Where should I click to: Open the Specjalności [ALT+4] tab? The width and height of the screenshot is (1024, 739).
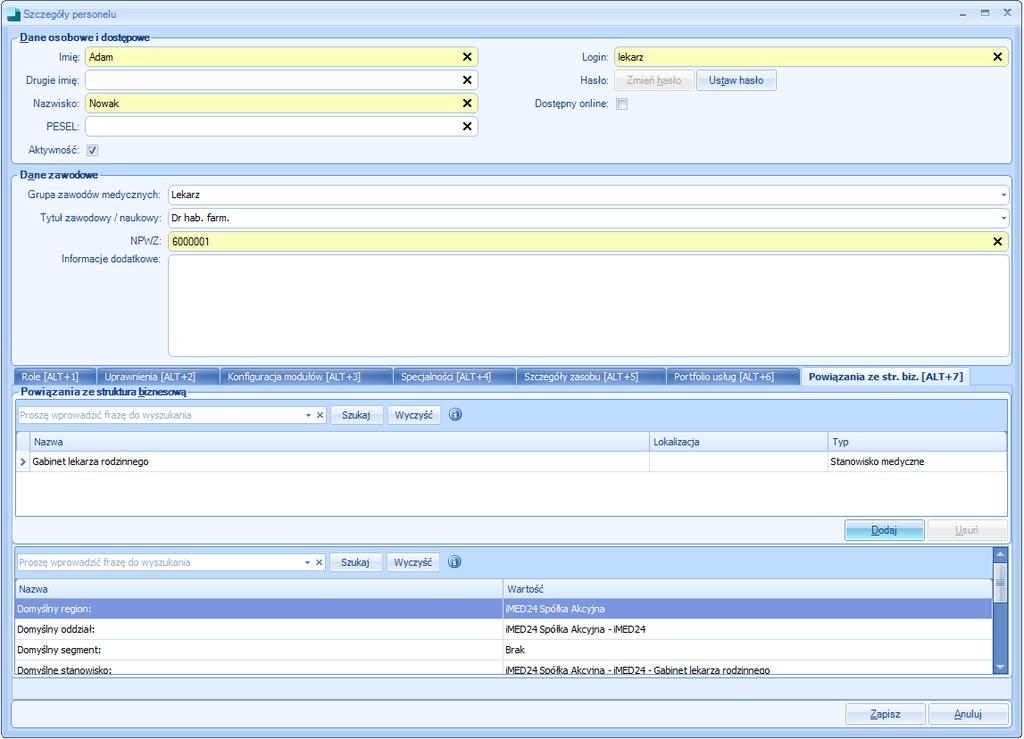[454, 377]
